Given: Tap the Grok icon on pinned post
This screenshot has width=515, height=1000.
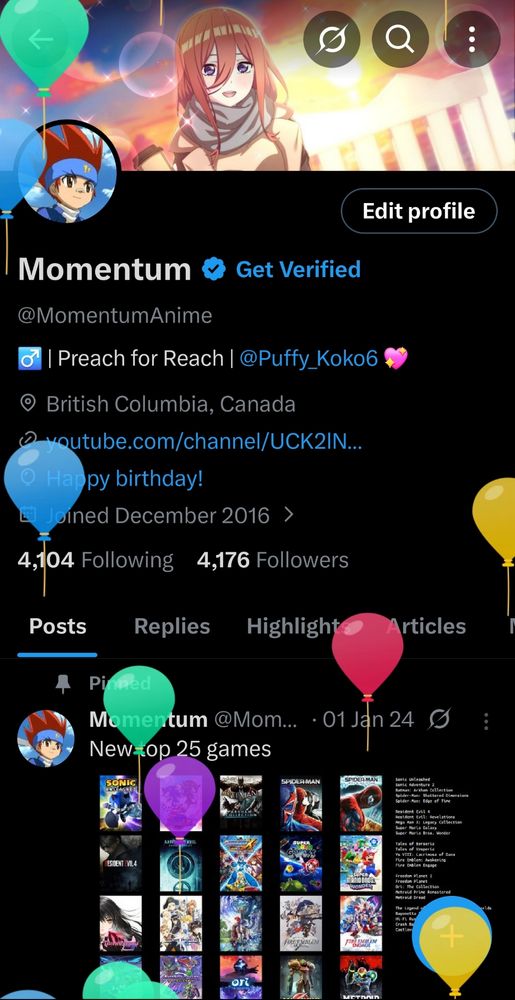Looking at the screenshot, I should [x=439, y=720].
